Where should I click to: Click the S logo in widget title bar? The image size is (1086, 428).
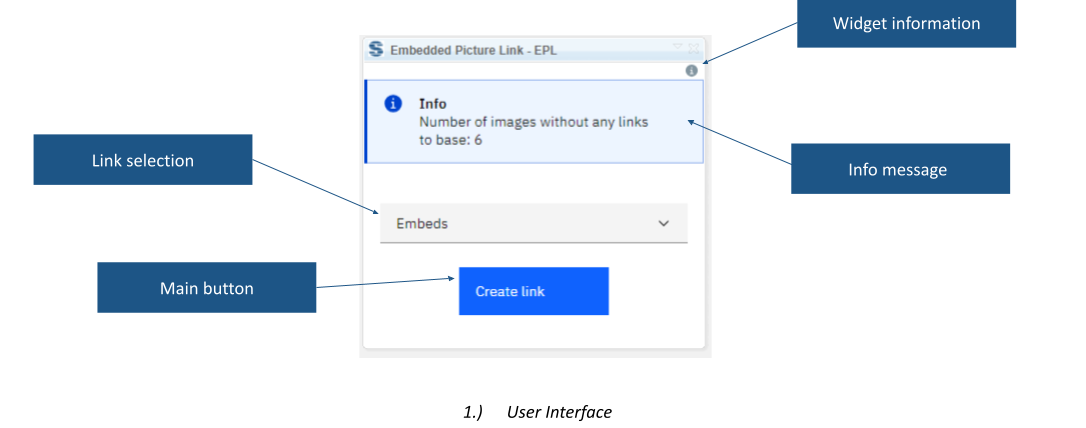coord(375,49)
